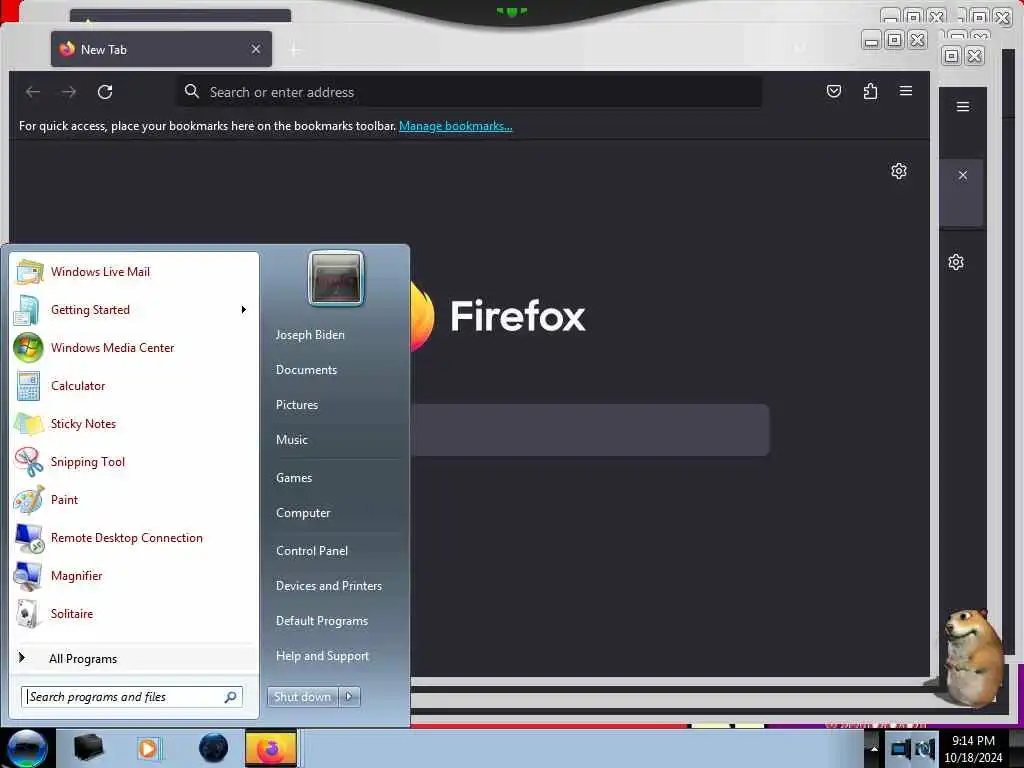Open Joseph Biden user folder
Image resolution: width=1024 pixels, height=768 pixels.
coord(310,334)
